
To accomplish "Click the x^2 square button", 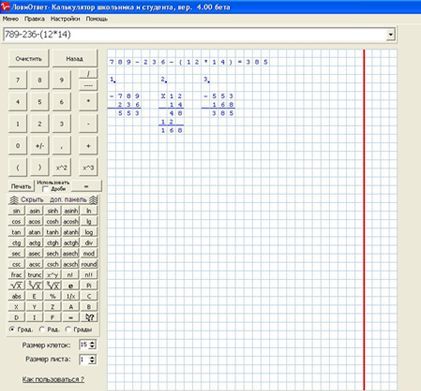I will pos(61,168).
